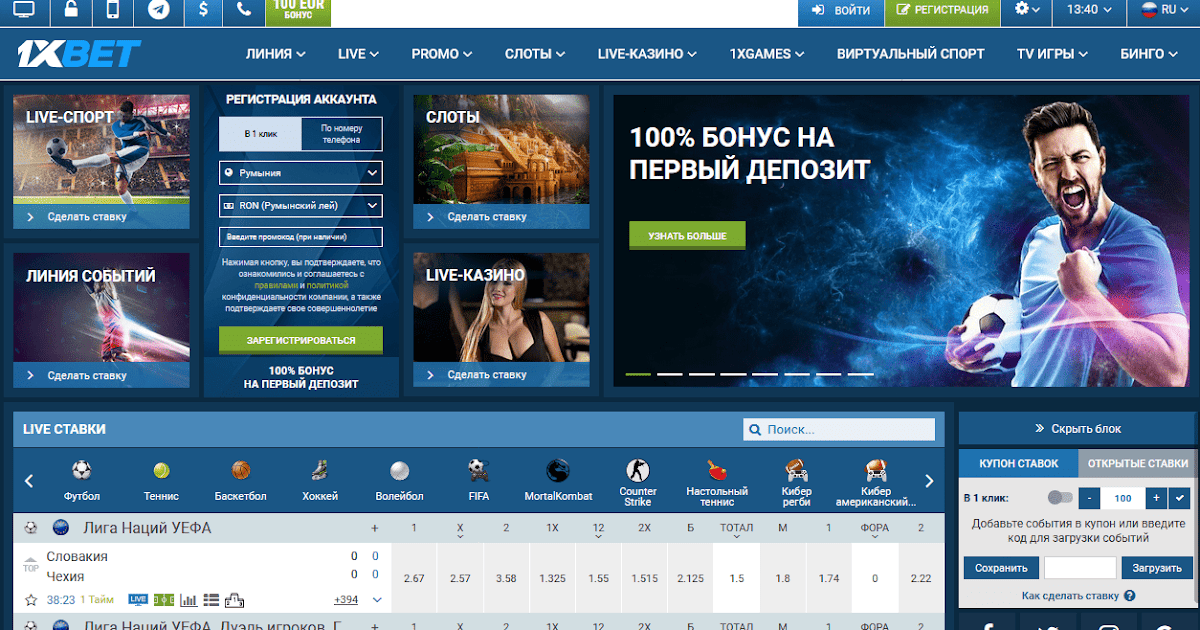The height and width of the screenshot is (630, 1200).
Task: Open the 13:40 time zone dropdown
Action: click(1089, 10)
